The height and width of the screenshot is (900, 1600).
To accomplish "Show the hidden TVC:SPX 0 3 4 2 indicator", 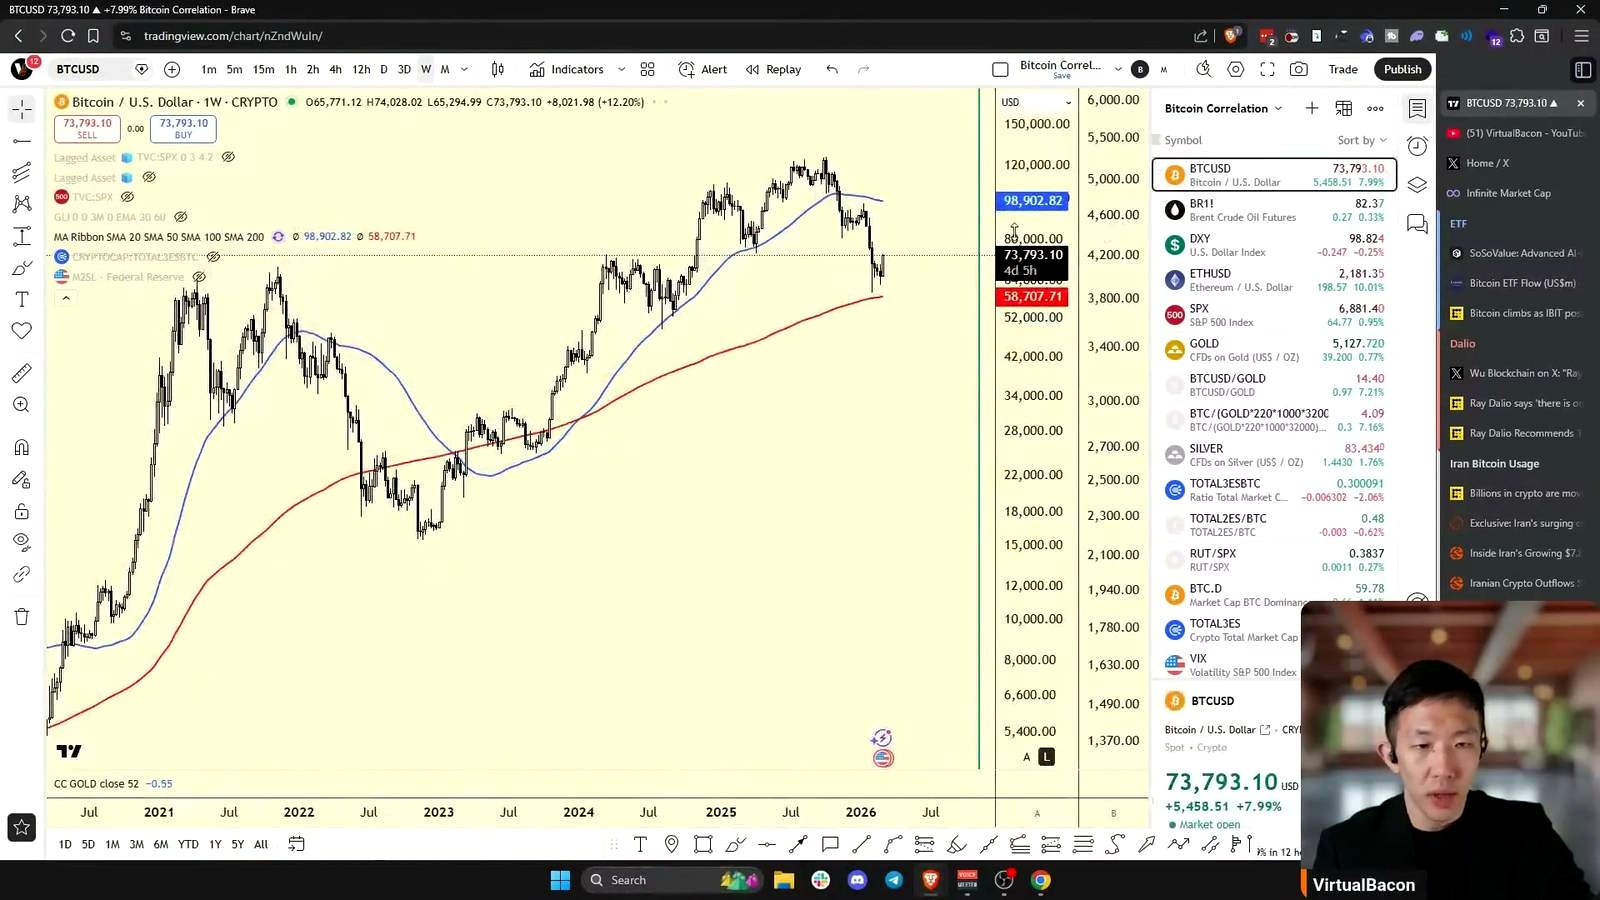I will click(x=228, y=157).
